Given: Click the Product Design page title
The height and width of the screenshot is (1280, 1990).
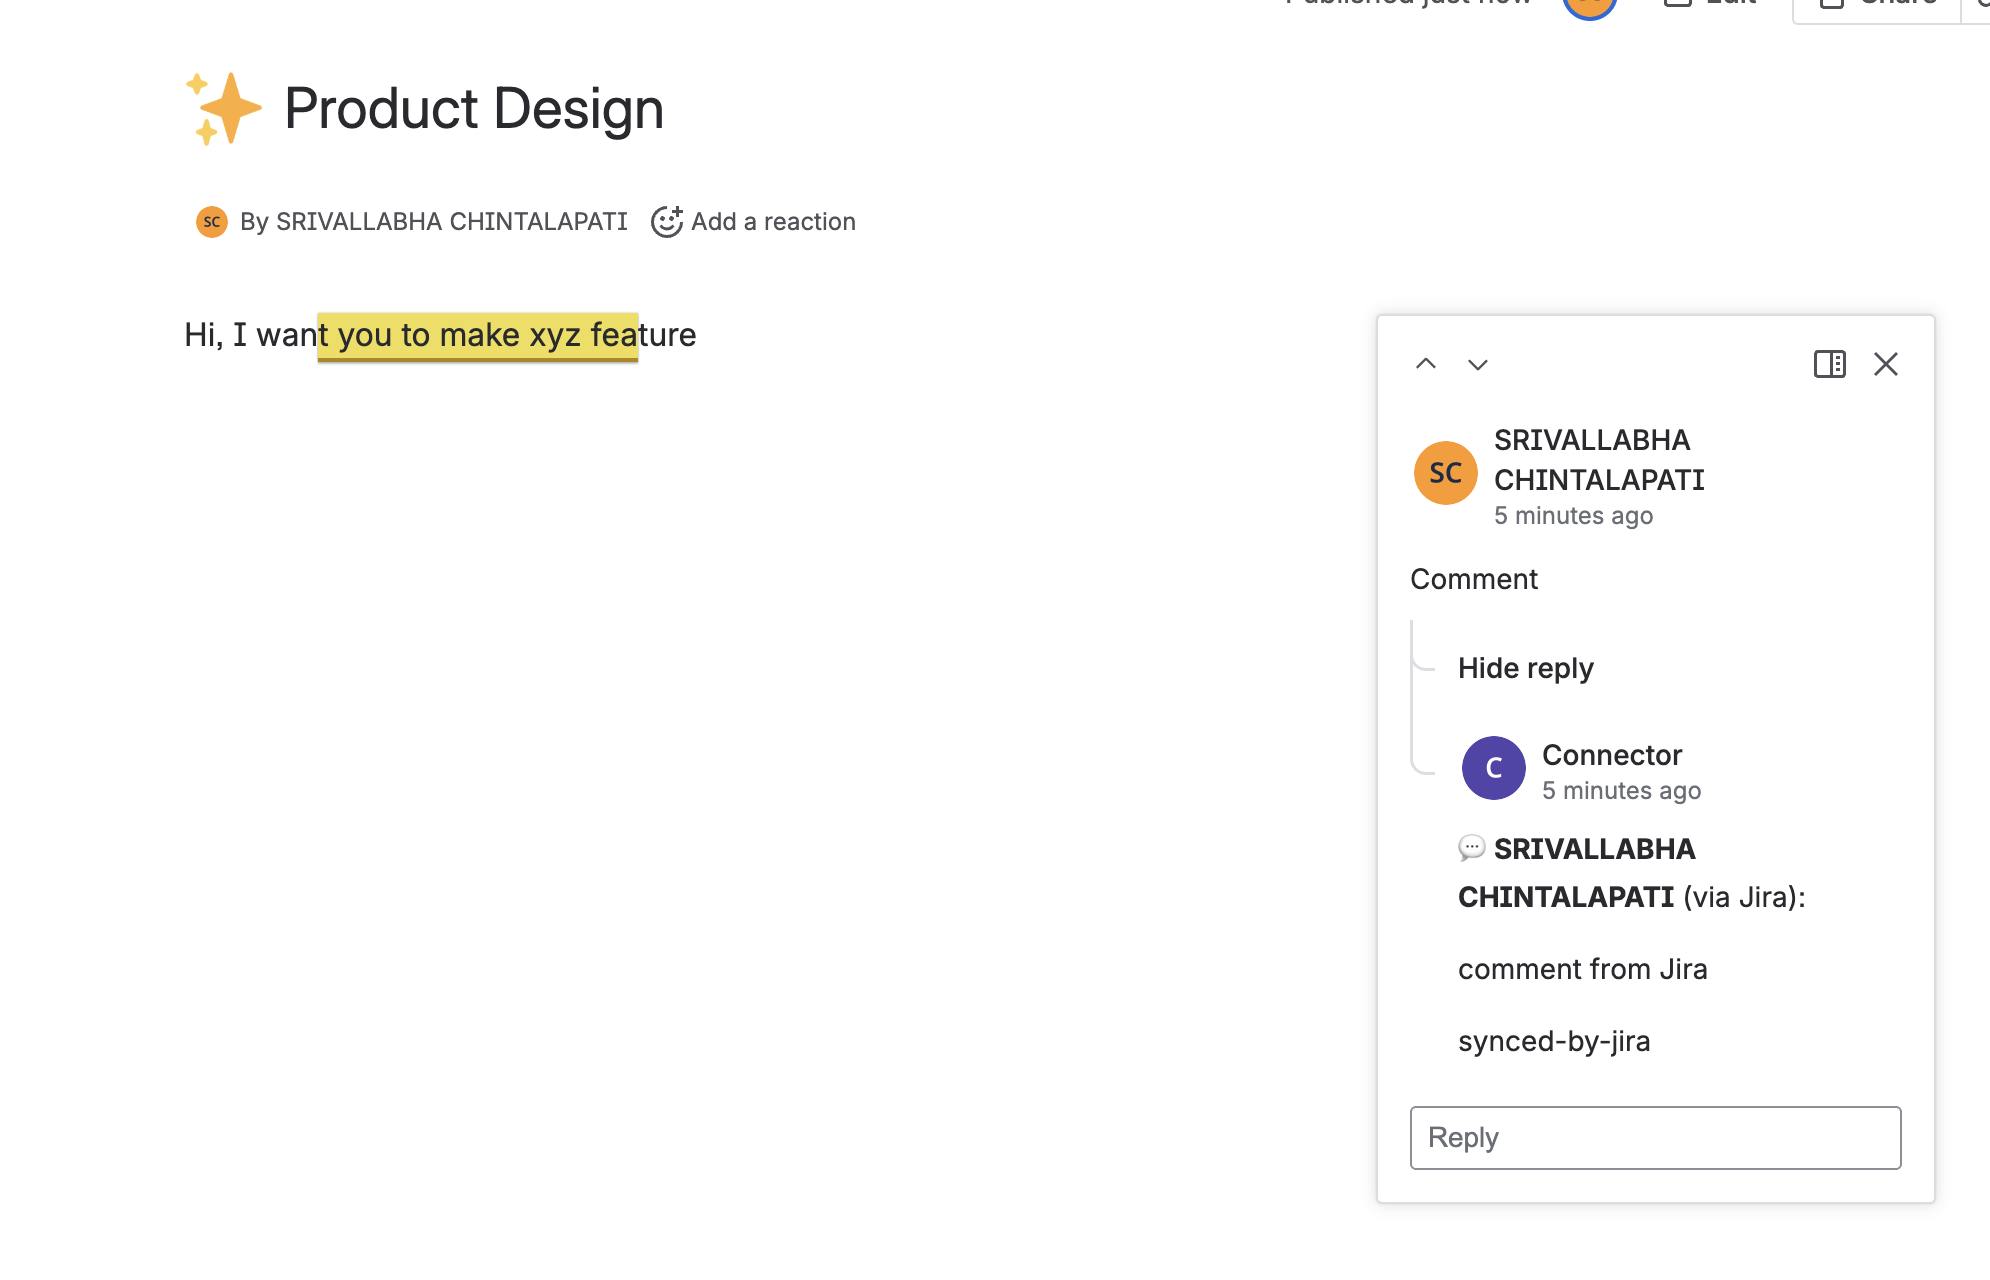Looking at the screenshot, I should pos(473,109).
